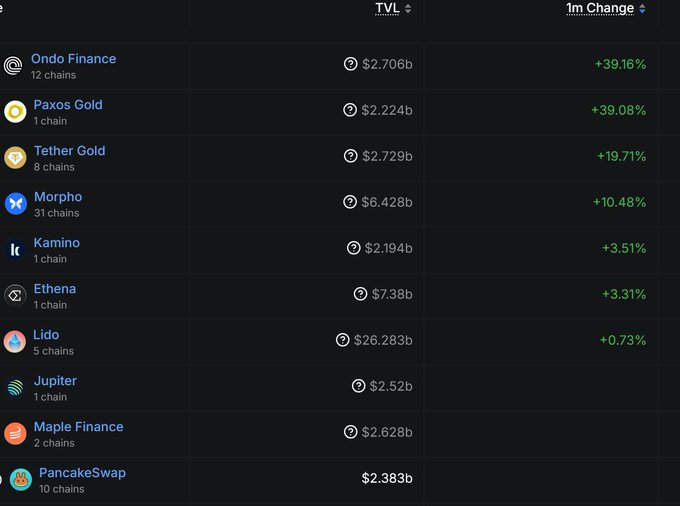Click the Morpho butterfly logo icon
680x506 pixels.
pos(15,204)
